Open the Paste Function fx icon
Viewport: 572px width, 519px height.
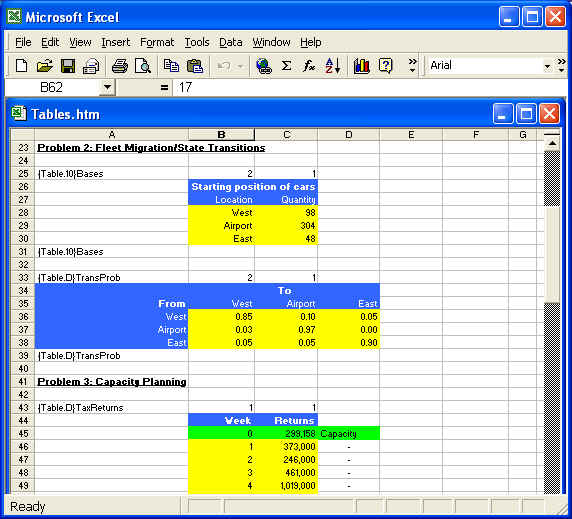(x=309, y=66)
